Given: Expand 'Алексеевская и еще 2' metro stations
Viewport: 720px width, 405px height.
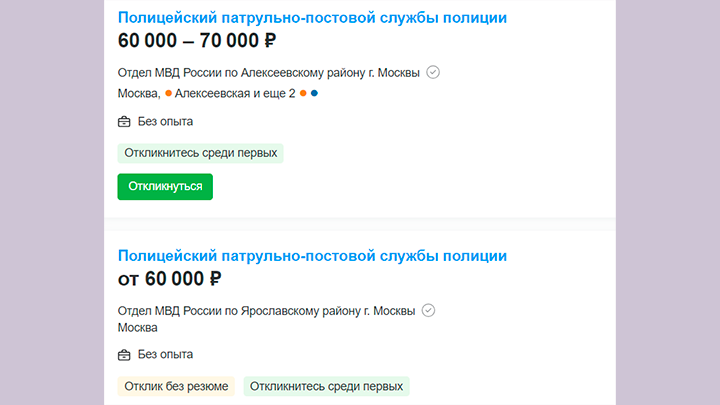Looking at the screenshot, I should coord(235,93).
